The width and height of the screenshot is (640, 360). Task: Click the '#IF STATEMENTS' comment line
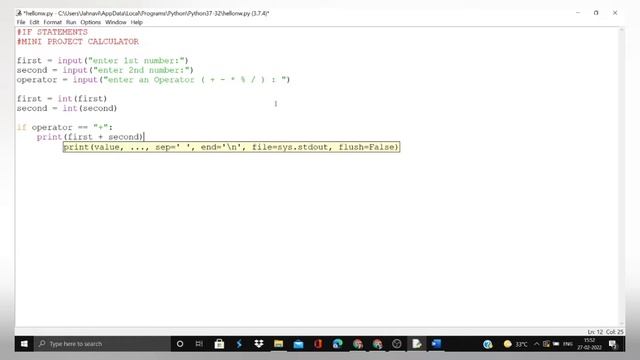click(x=52, y=32)
